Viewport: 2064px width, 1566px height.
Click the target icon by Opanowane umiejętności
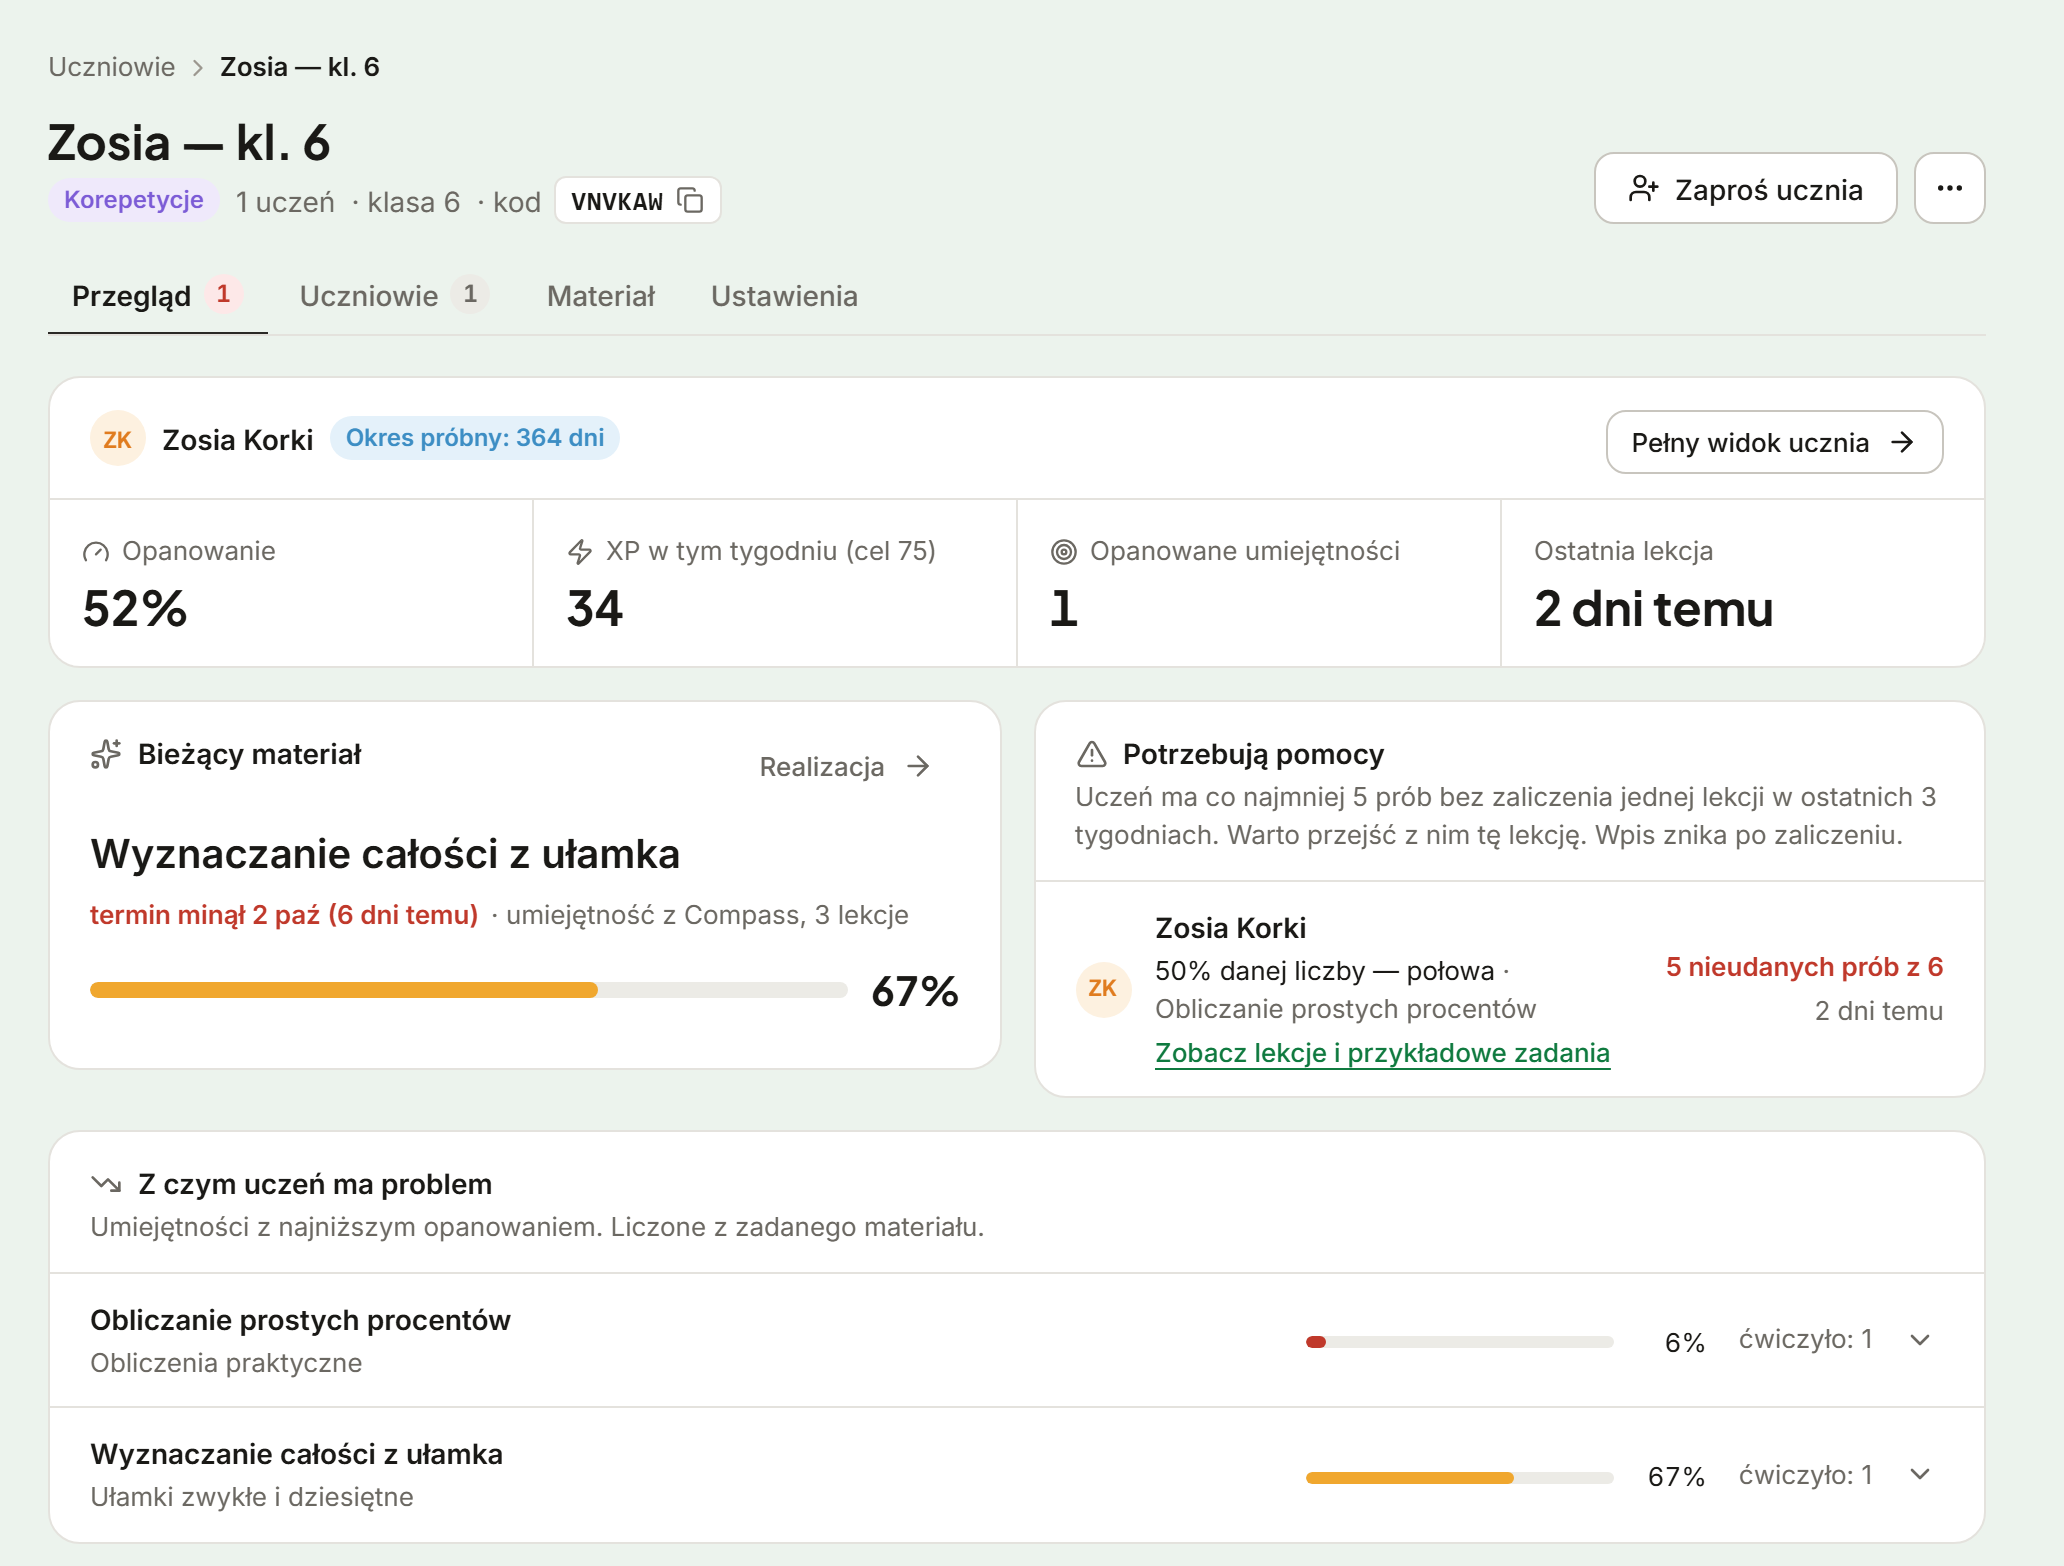(1064, 552)
